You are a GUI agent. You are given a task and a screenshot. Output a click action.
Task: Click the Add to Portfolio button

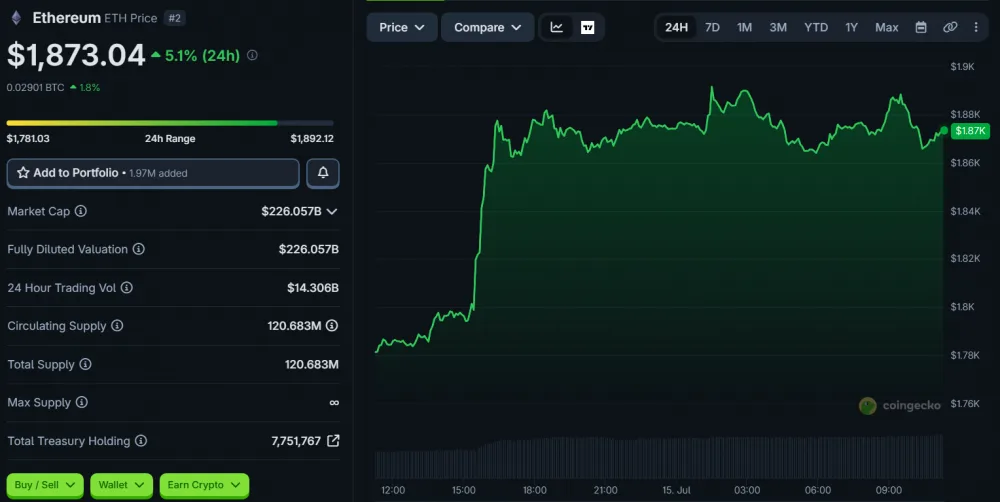coord(153,173)
